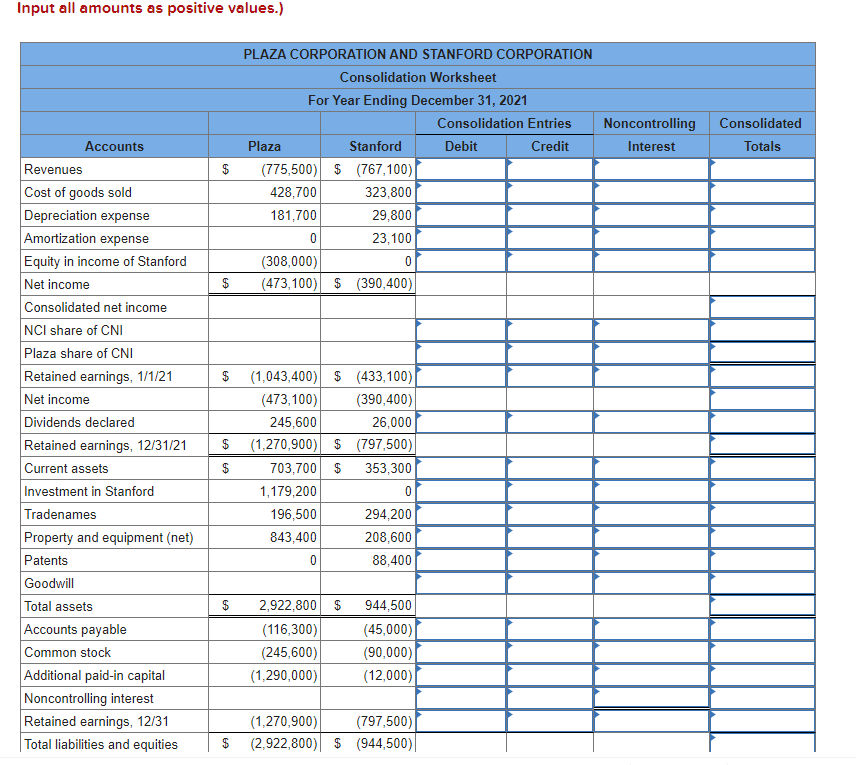Click the Consolidation Entries column header
856x765 pixels.
(x=504, y=123)
